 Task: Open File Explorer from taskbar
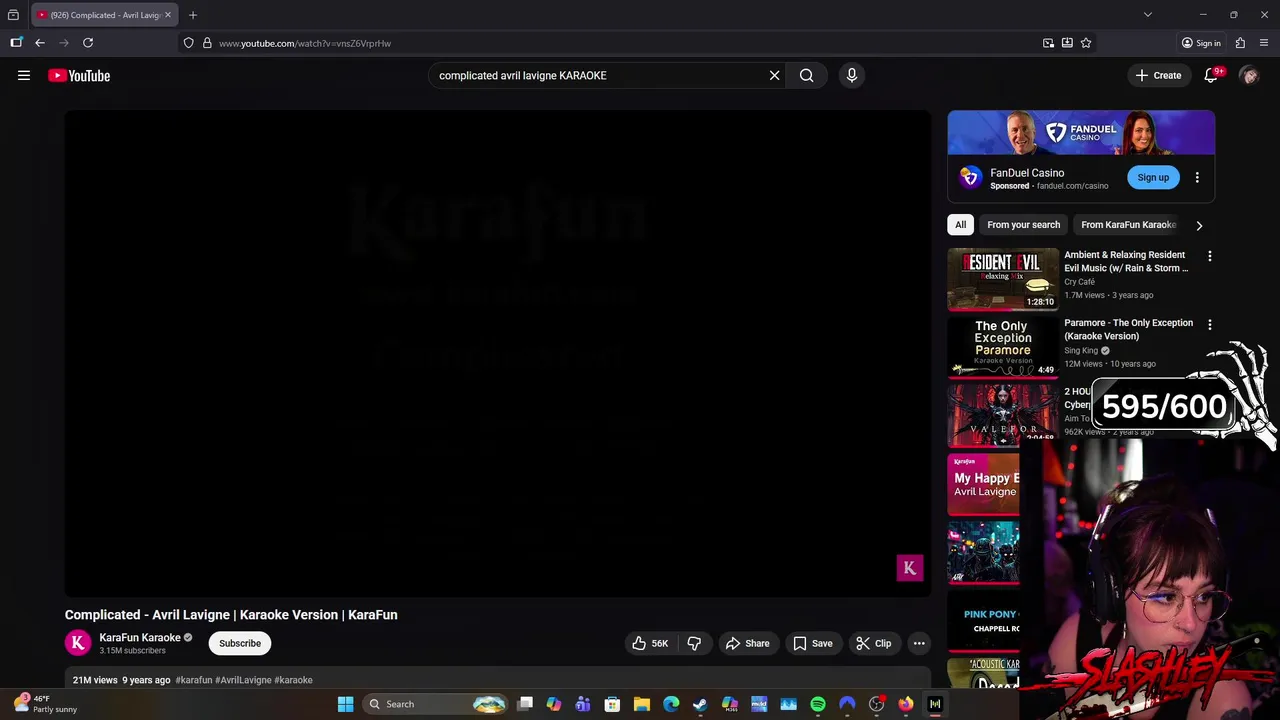(x=642, y=704)
